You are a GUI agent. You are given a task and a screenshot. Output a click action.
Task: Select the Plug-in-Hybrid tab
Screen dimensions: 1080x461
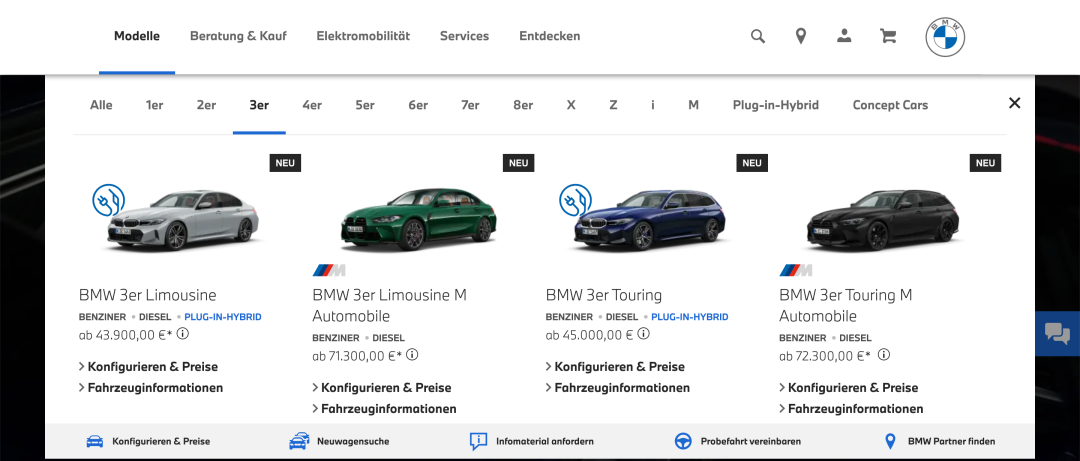pyautogui.click(x=776, y=105)
